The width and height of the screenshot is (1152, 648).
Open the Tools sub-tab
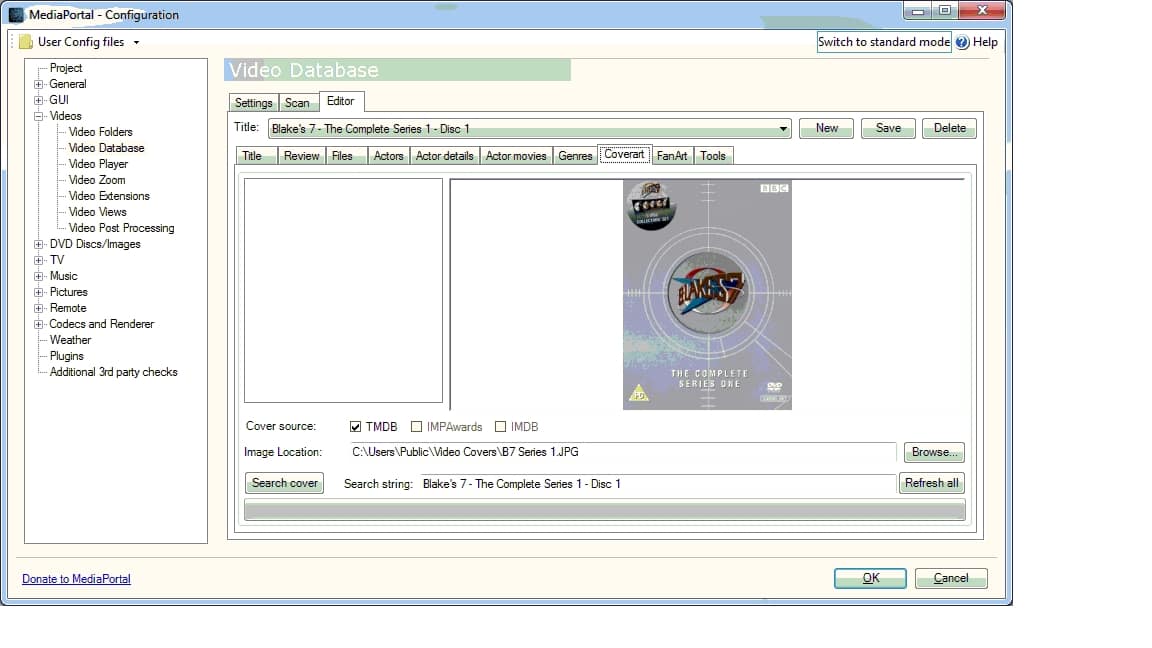713,156
